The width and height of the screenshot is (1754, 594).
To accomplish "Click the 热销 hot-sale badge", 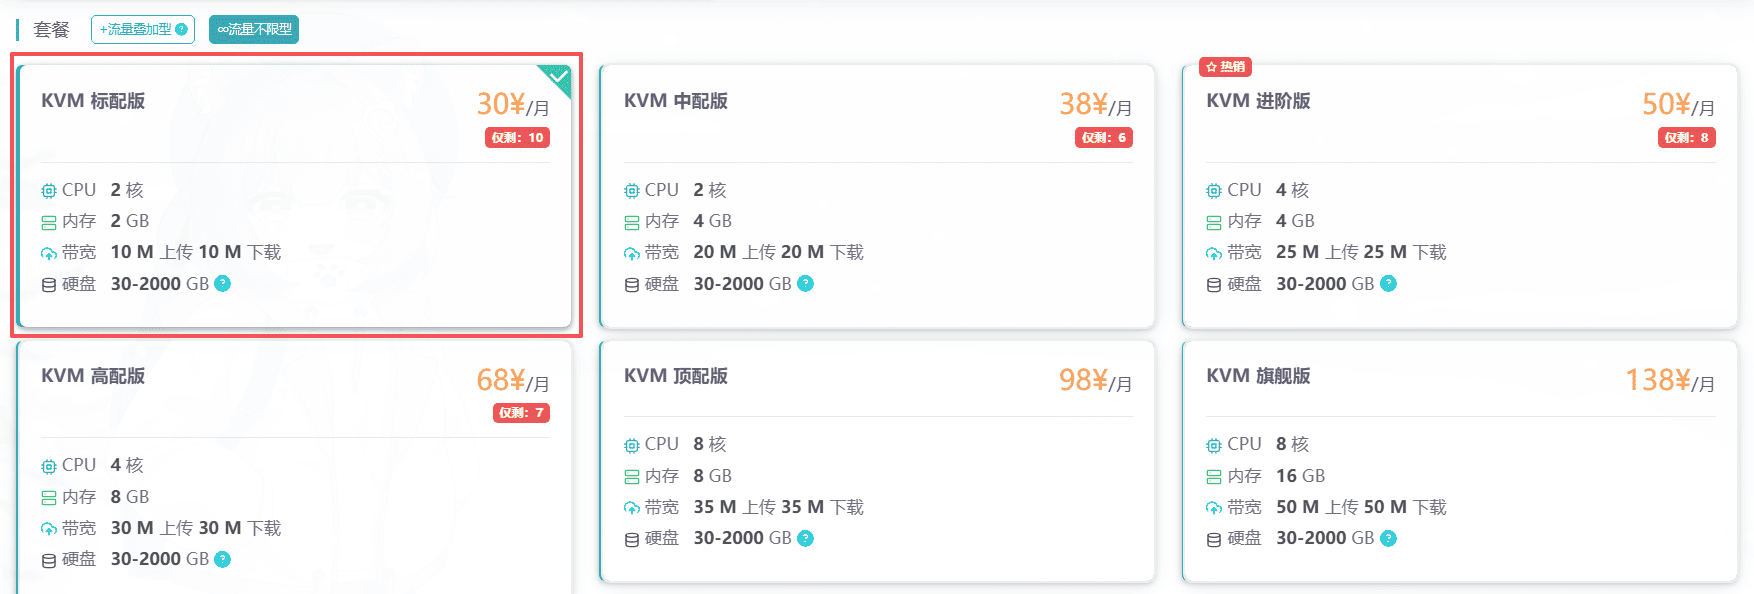I will (1225, 67).
